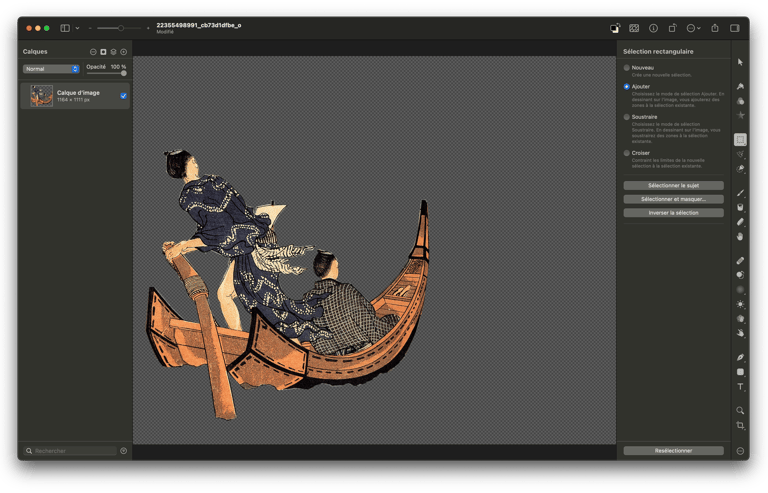Select the Type text tool
This screenshot has width=768, height=493.
pos(740,387)
